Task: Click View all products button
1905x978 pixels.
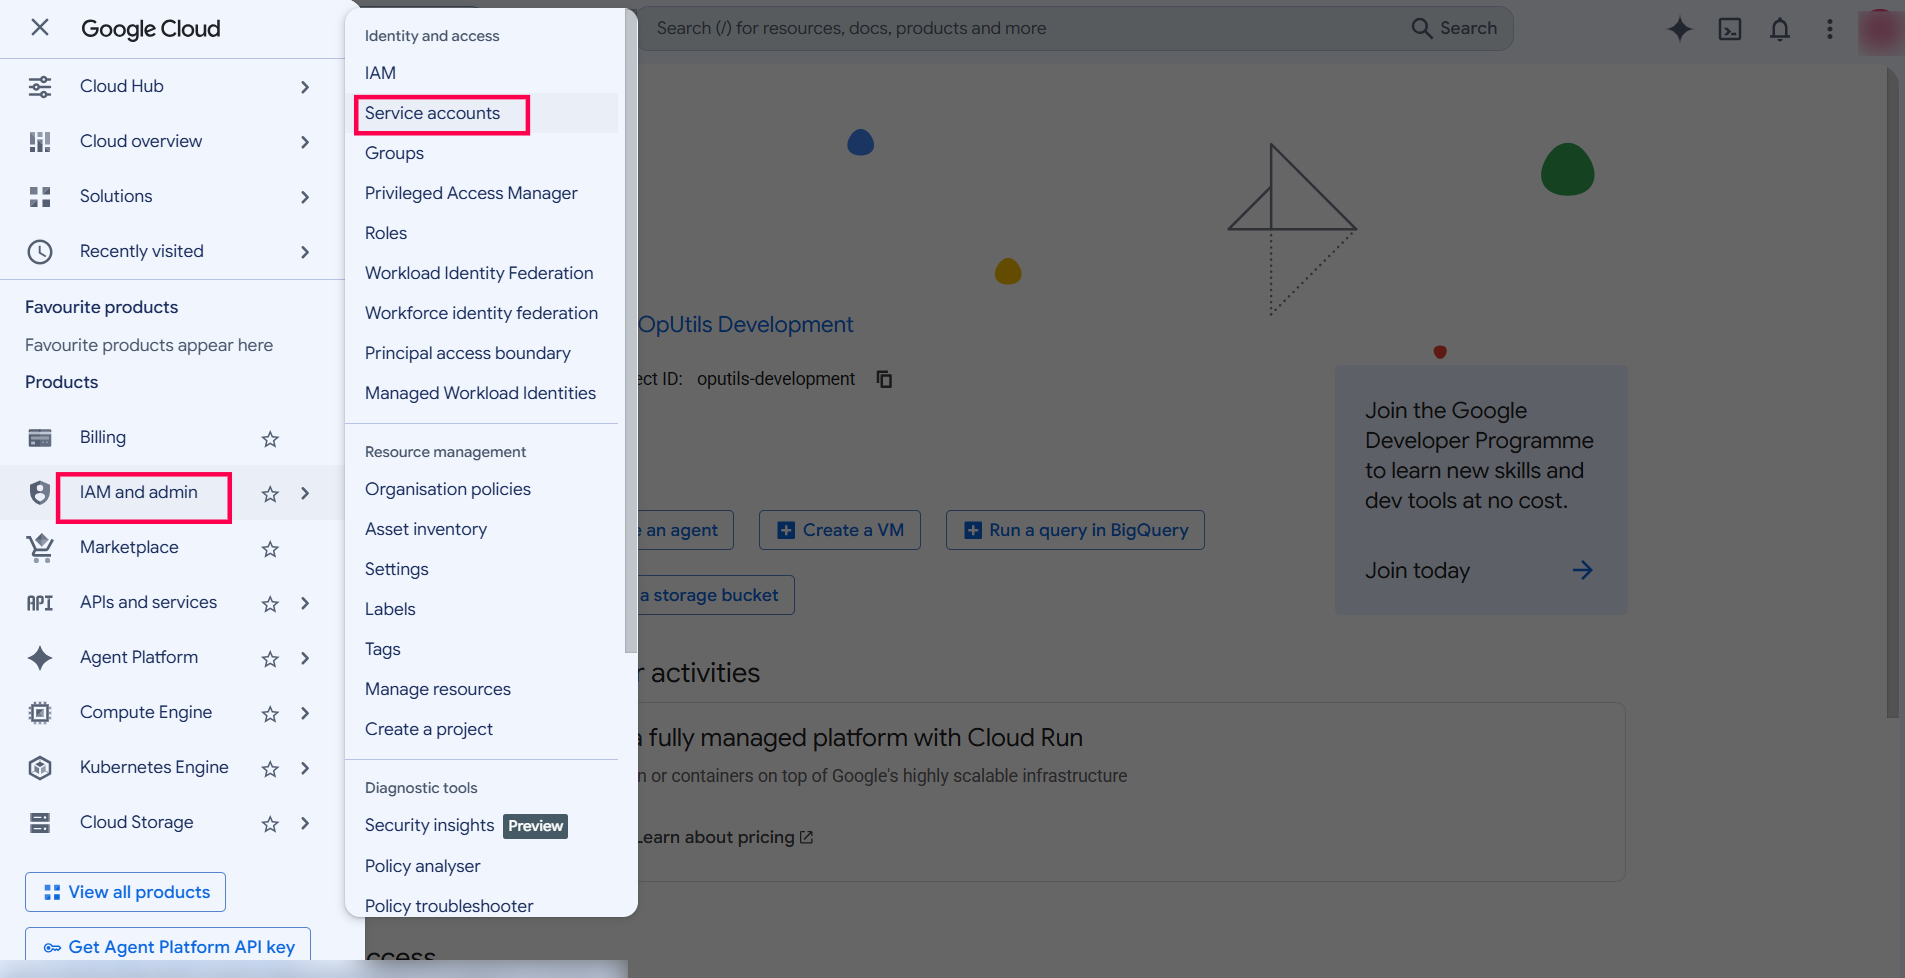Action: [126, 892]
